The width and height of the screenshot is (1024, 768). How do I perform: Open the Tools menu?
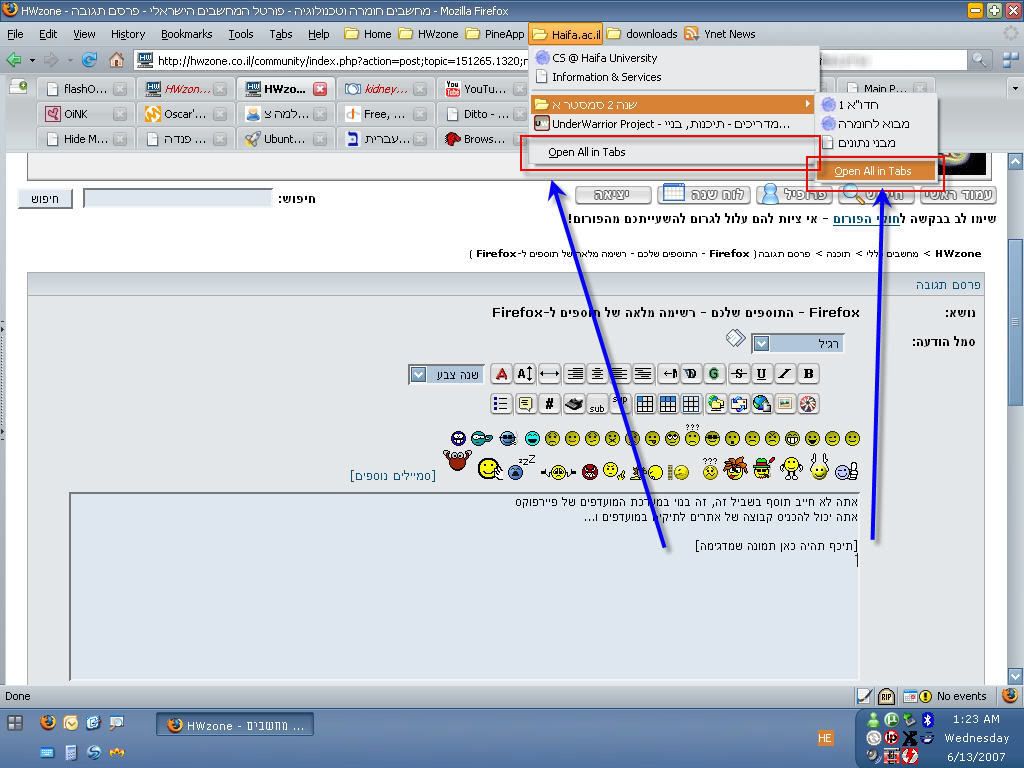(x=240, y=34)
